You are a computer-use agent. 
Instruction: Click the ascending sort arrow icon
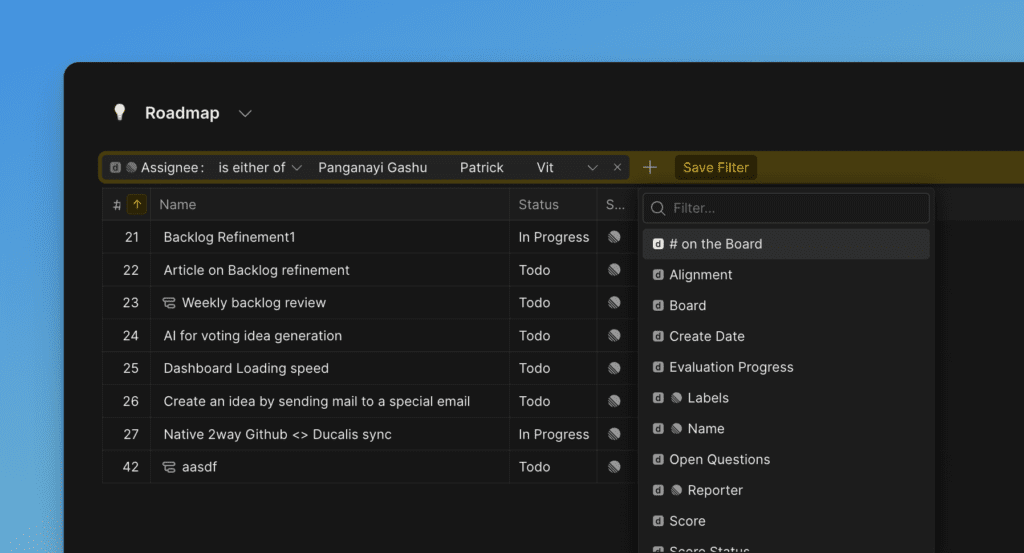137,204
